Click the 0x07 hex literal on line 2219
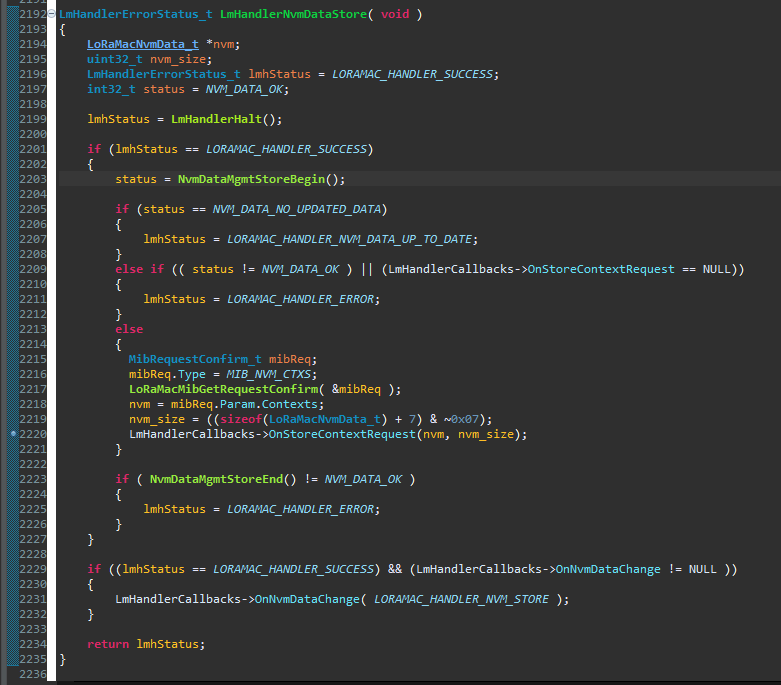781x685 pixels. point(465,419)
